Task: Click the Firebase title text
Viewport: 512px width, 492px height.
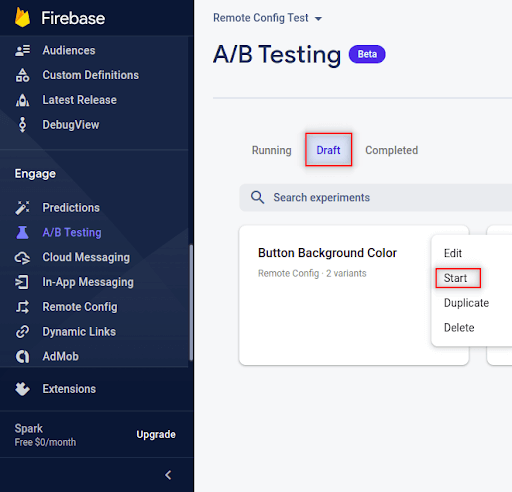Action: point(73,18)
